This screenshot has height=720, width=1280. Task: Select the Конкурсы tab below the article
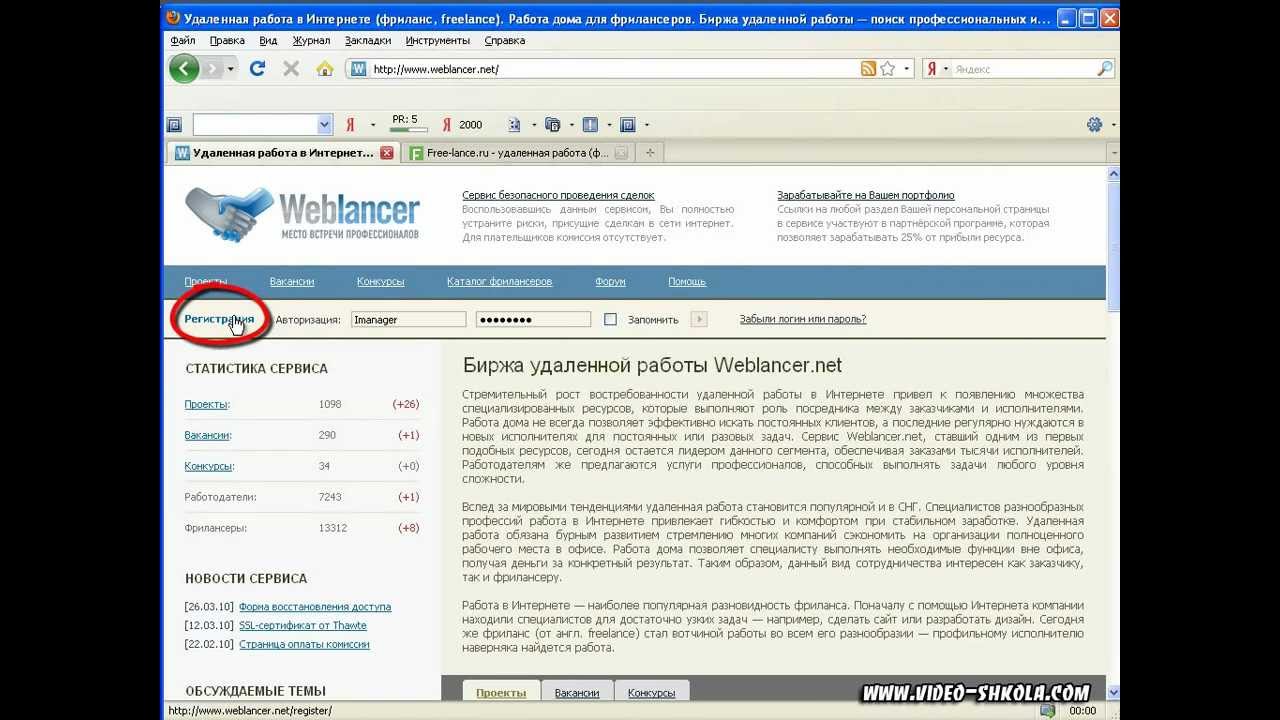click(651, 692)
